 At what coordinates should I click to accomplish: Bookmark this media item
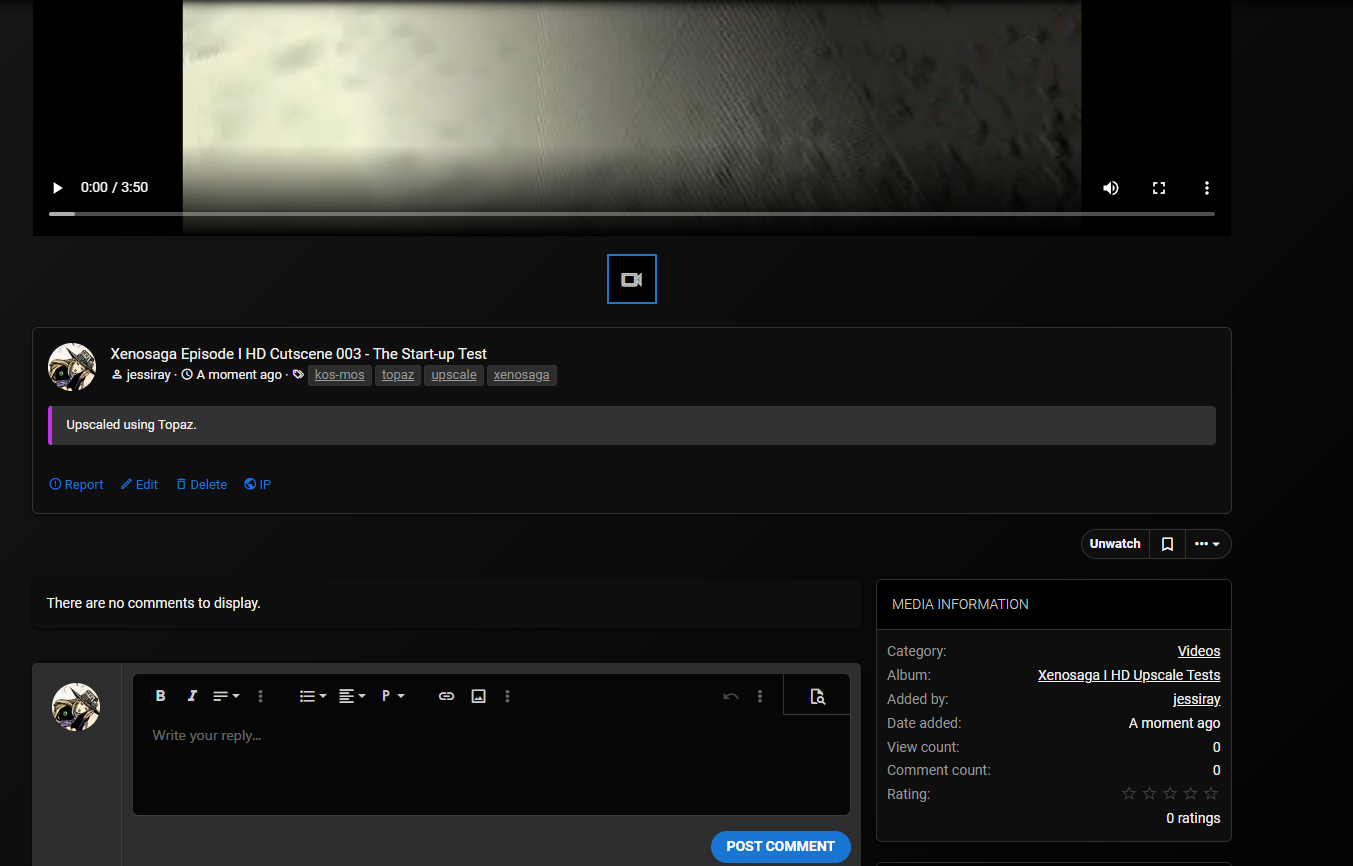(x=1167, y=544)
